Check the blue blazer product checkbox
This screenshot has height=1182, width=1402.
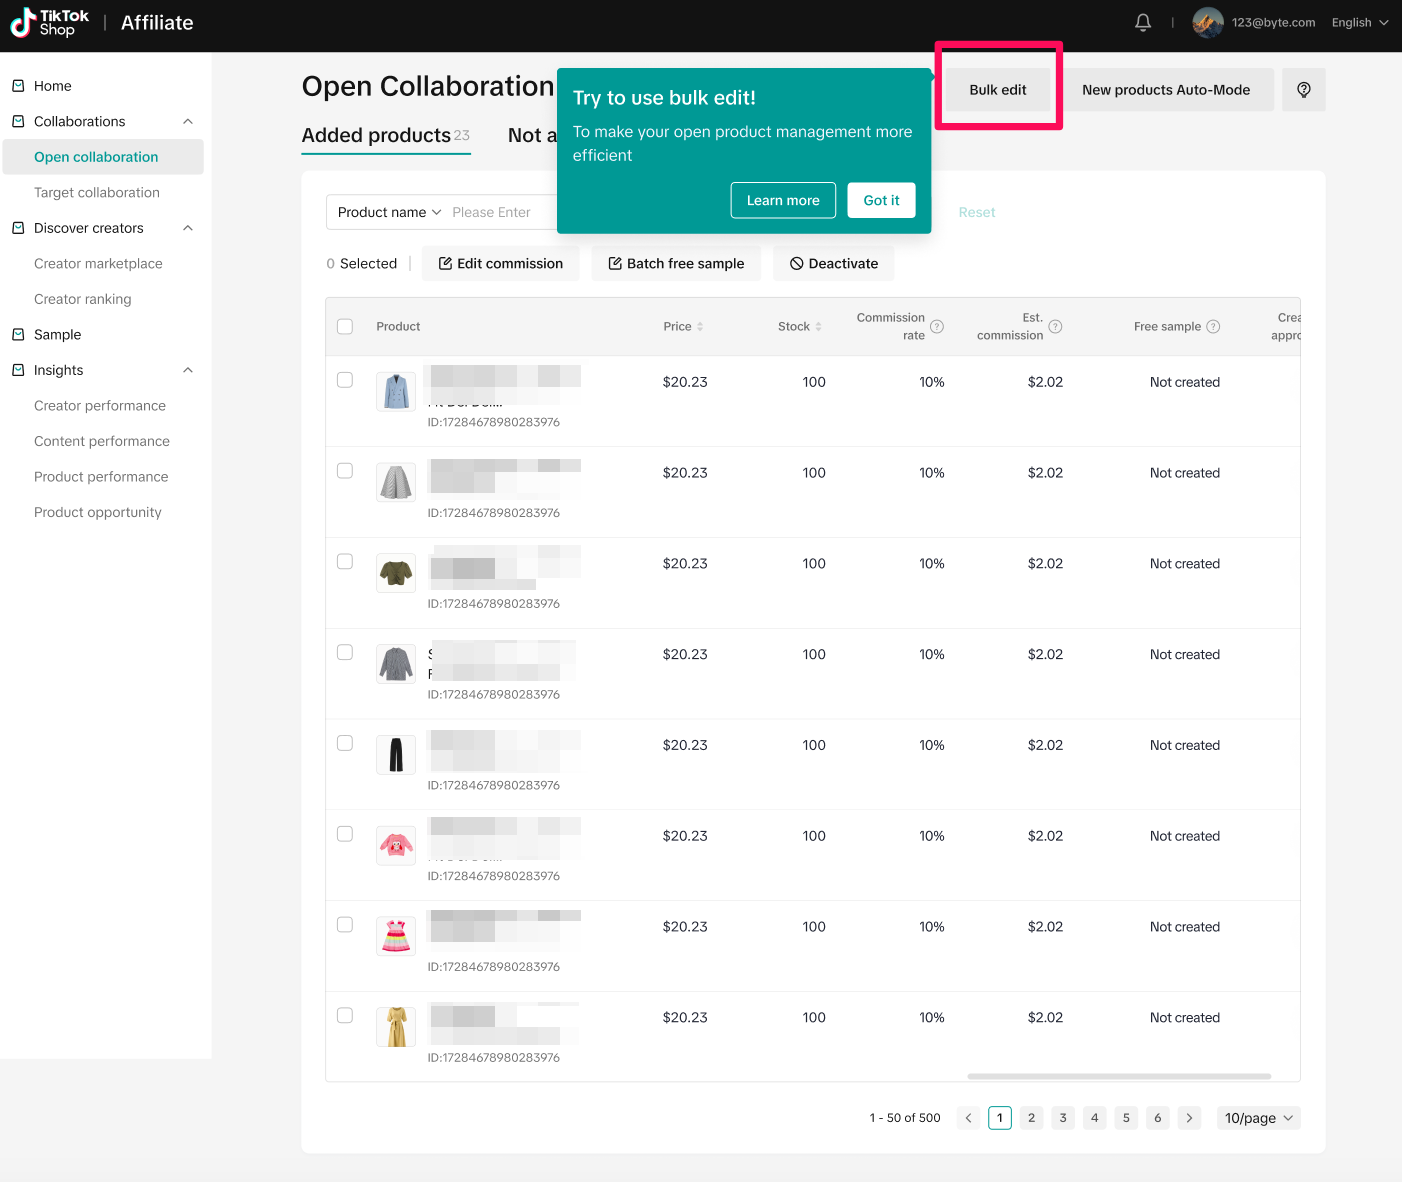point(345,380)
